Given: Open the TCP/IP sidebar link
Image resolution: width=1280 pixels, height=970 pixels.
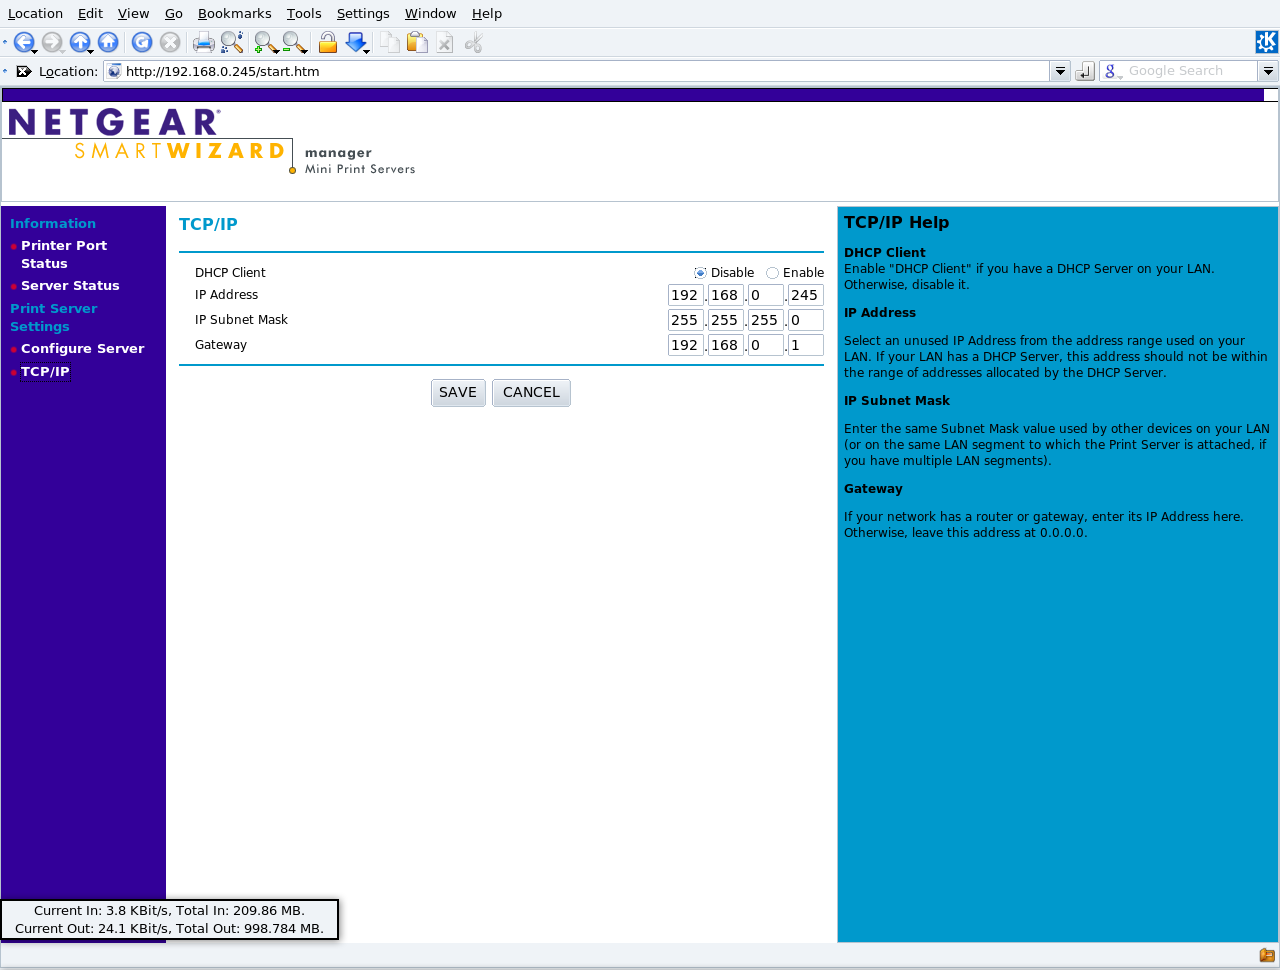Looking at the screenshot, I should 45,371.
